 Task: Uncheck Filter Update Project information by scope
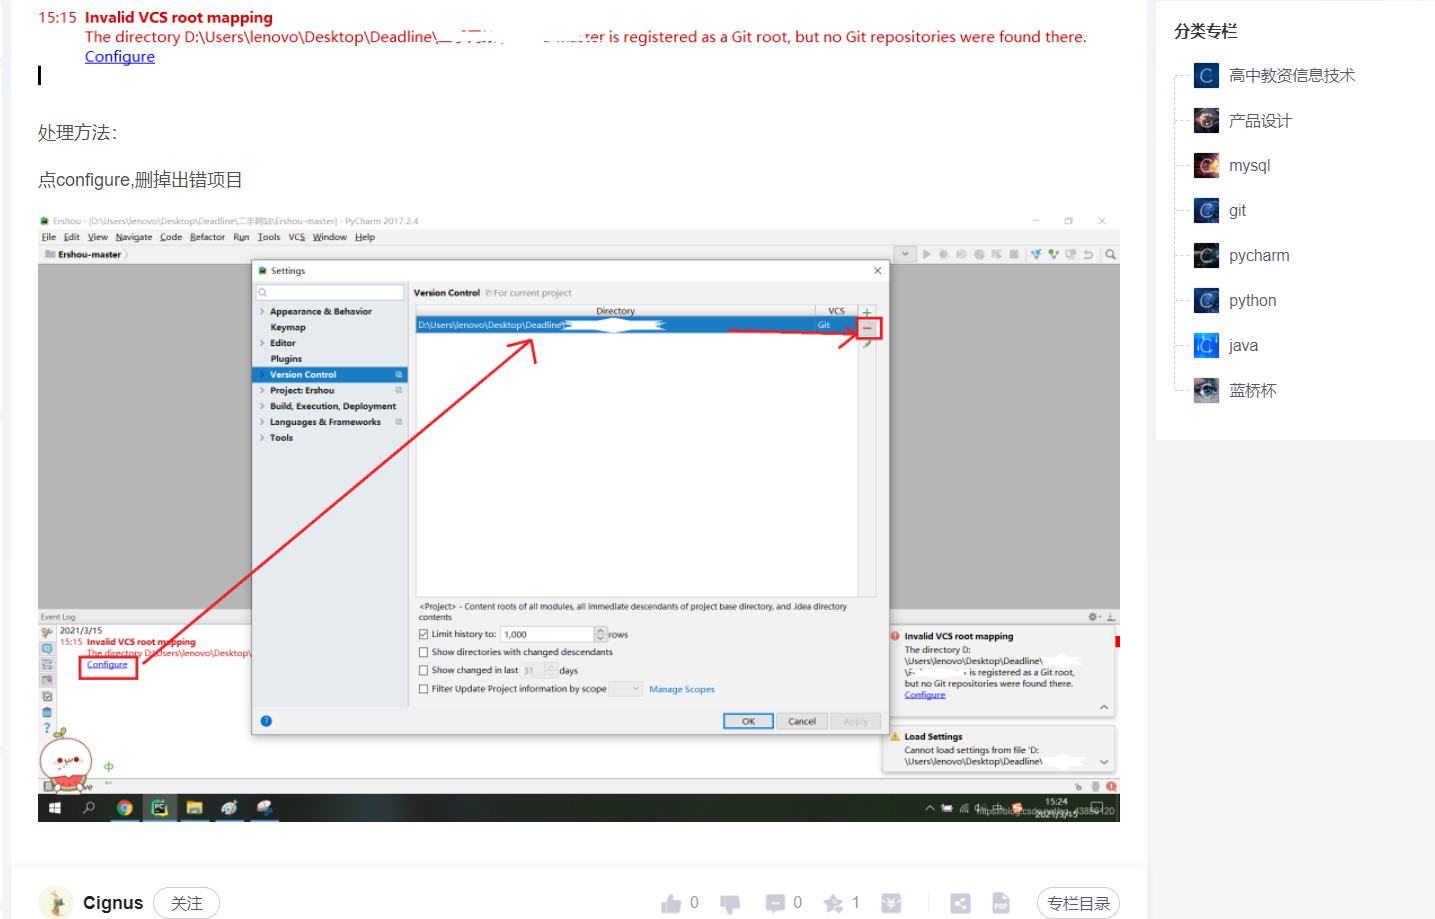(x=424, y=688)
